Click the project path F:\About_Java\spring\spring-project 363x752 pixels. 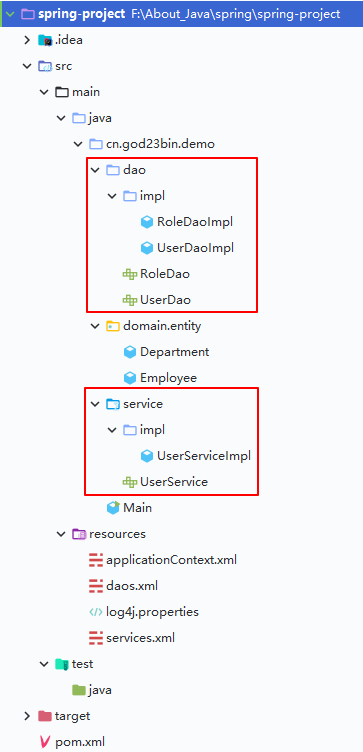(x=235, y=13)
